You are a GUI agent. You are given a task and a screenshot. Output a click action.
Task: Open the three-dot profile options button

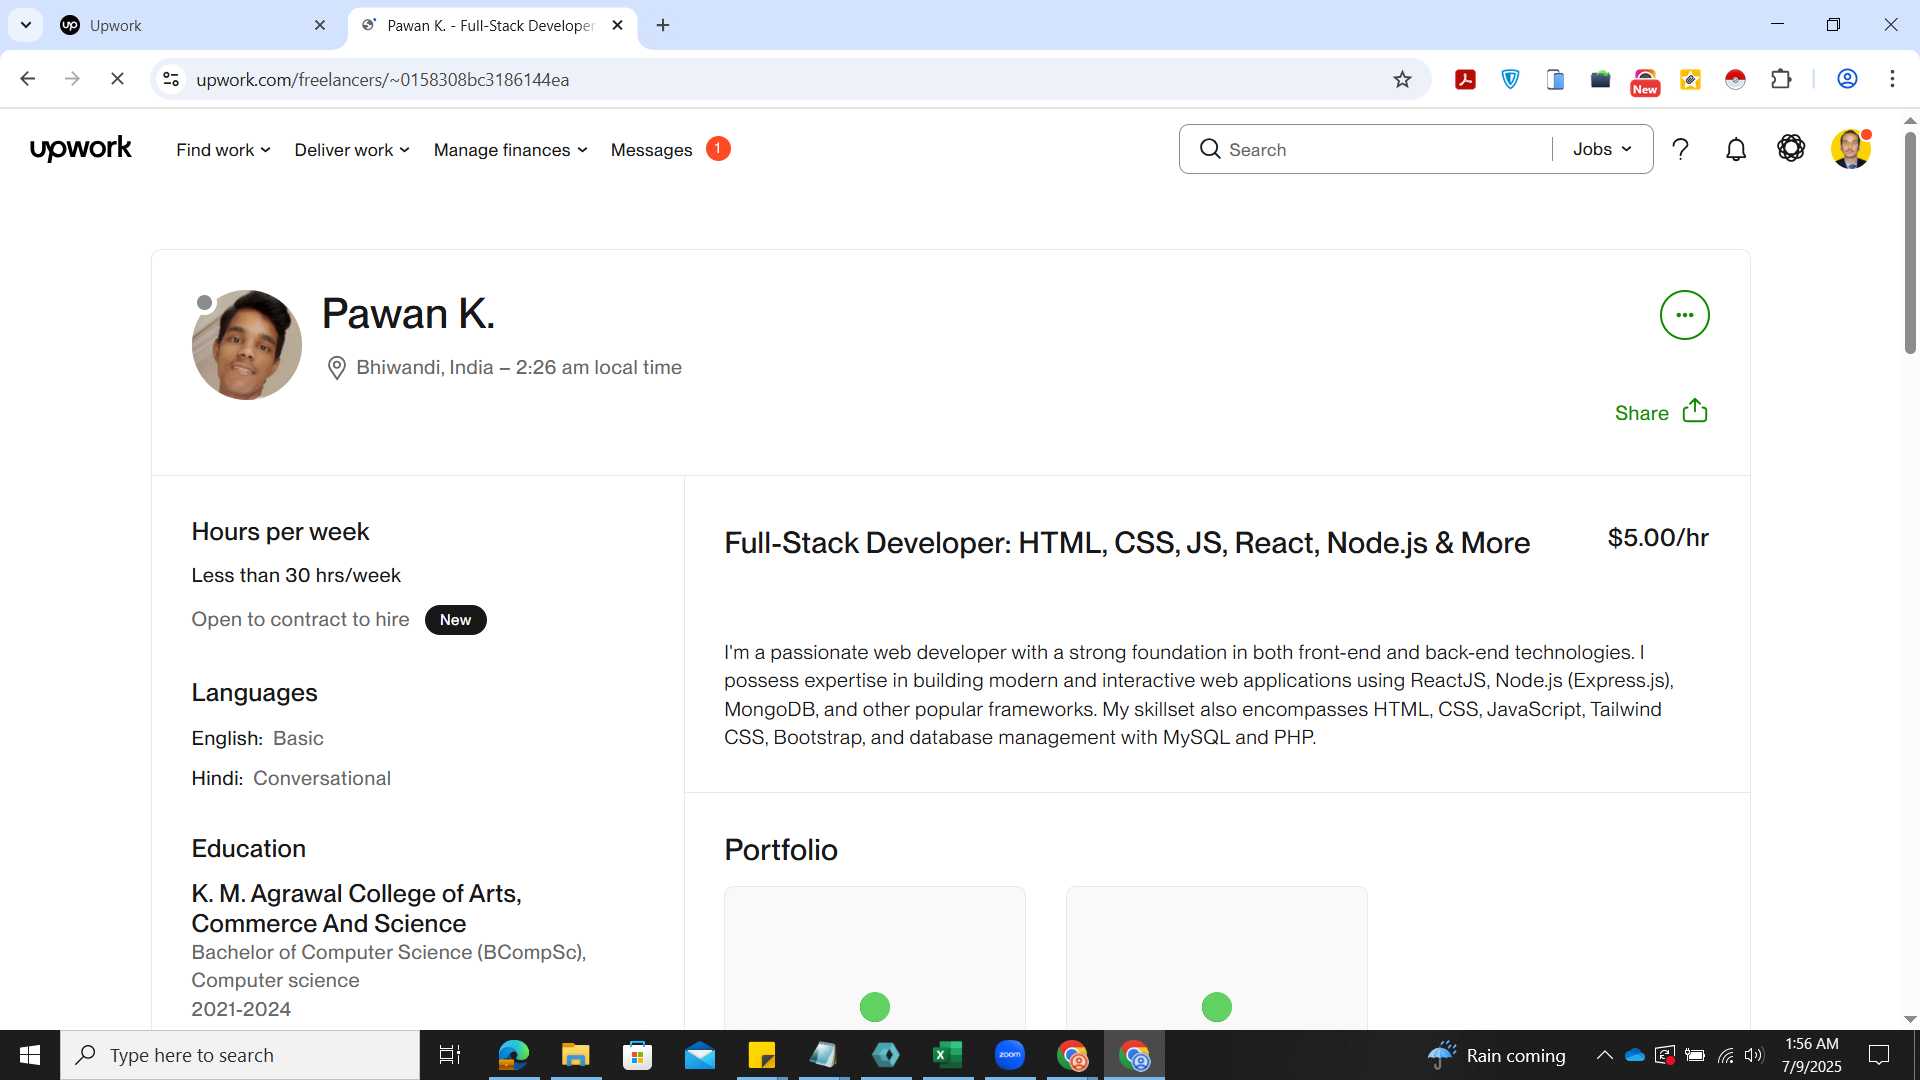pos(1684,315)
